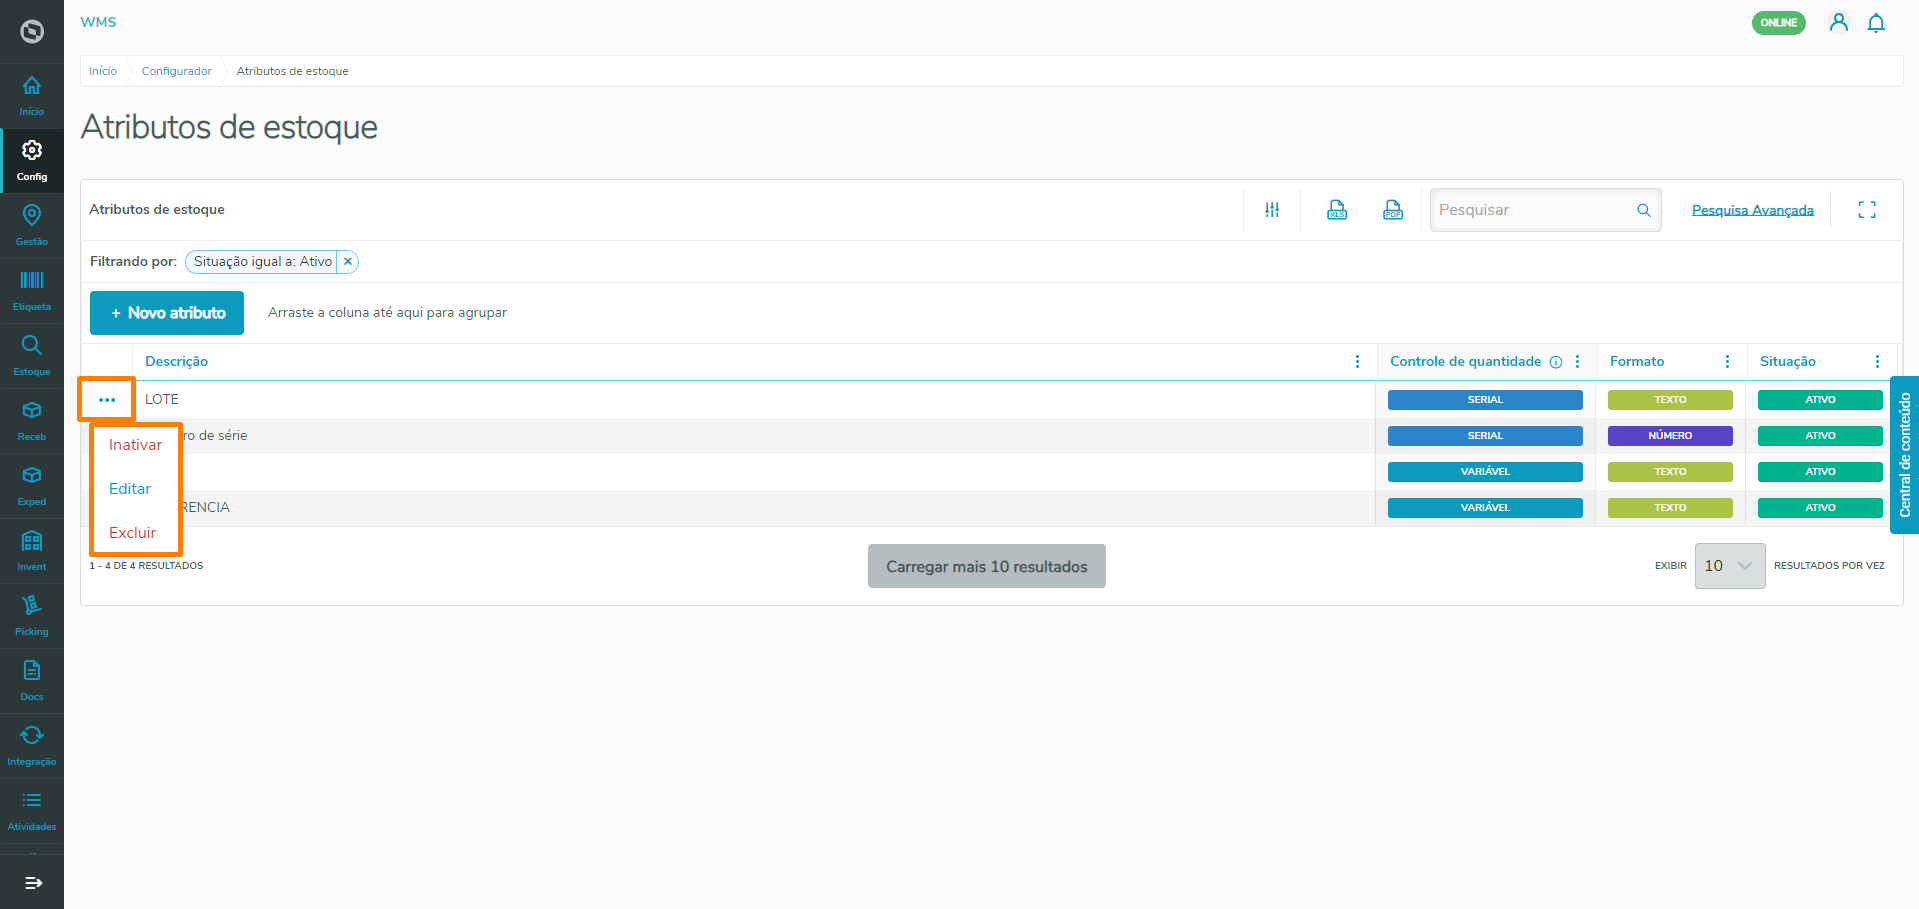The height and width of the screenshot is (909, 1919).
Task: Click the TEXTO badge in the LOTE row
Action: click(1670, 400)
